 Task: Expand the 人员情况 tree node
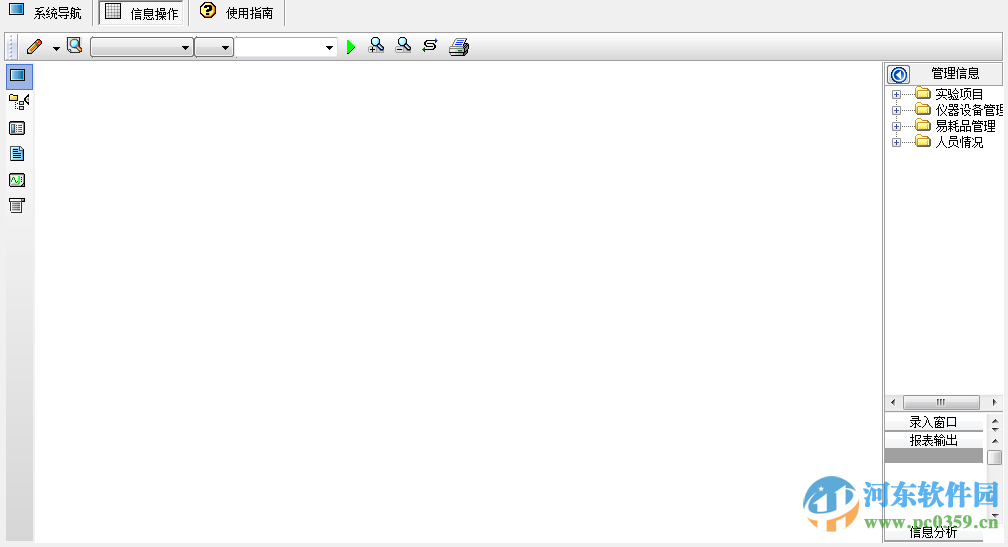[896, 142]
